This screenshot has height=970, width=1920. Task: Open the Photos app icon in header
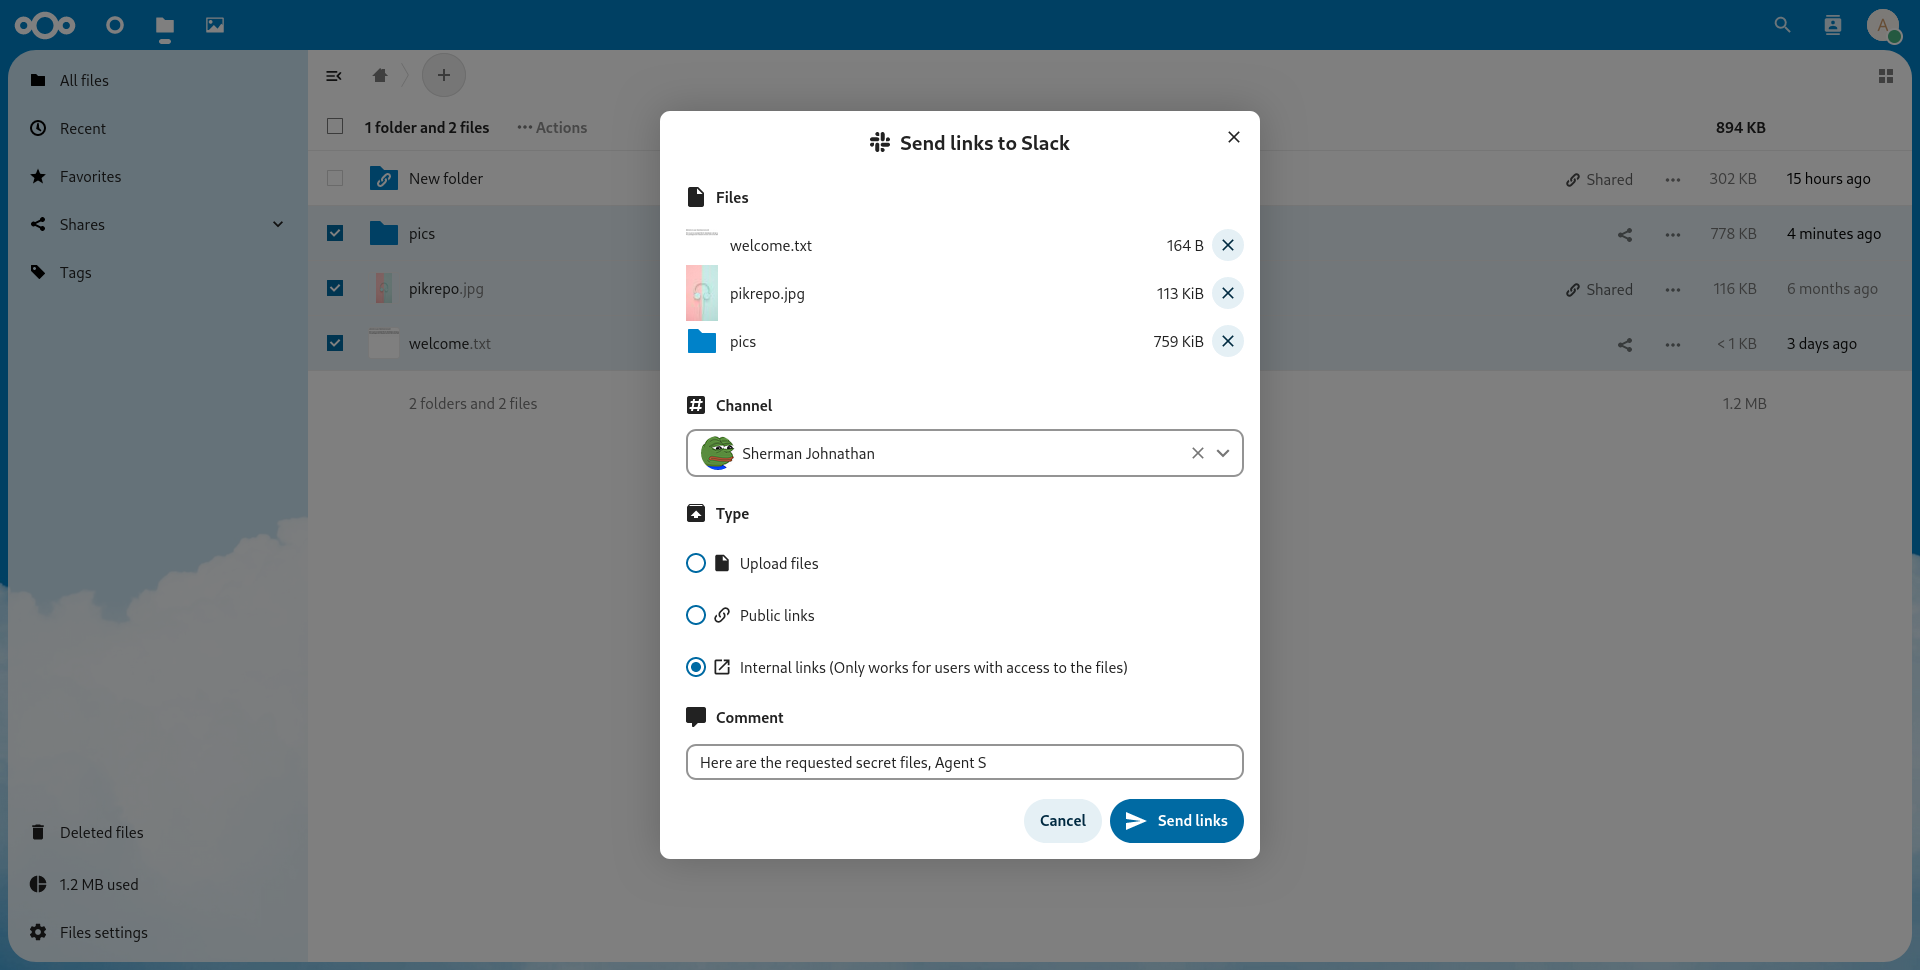(x=215, y=25)
